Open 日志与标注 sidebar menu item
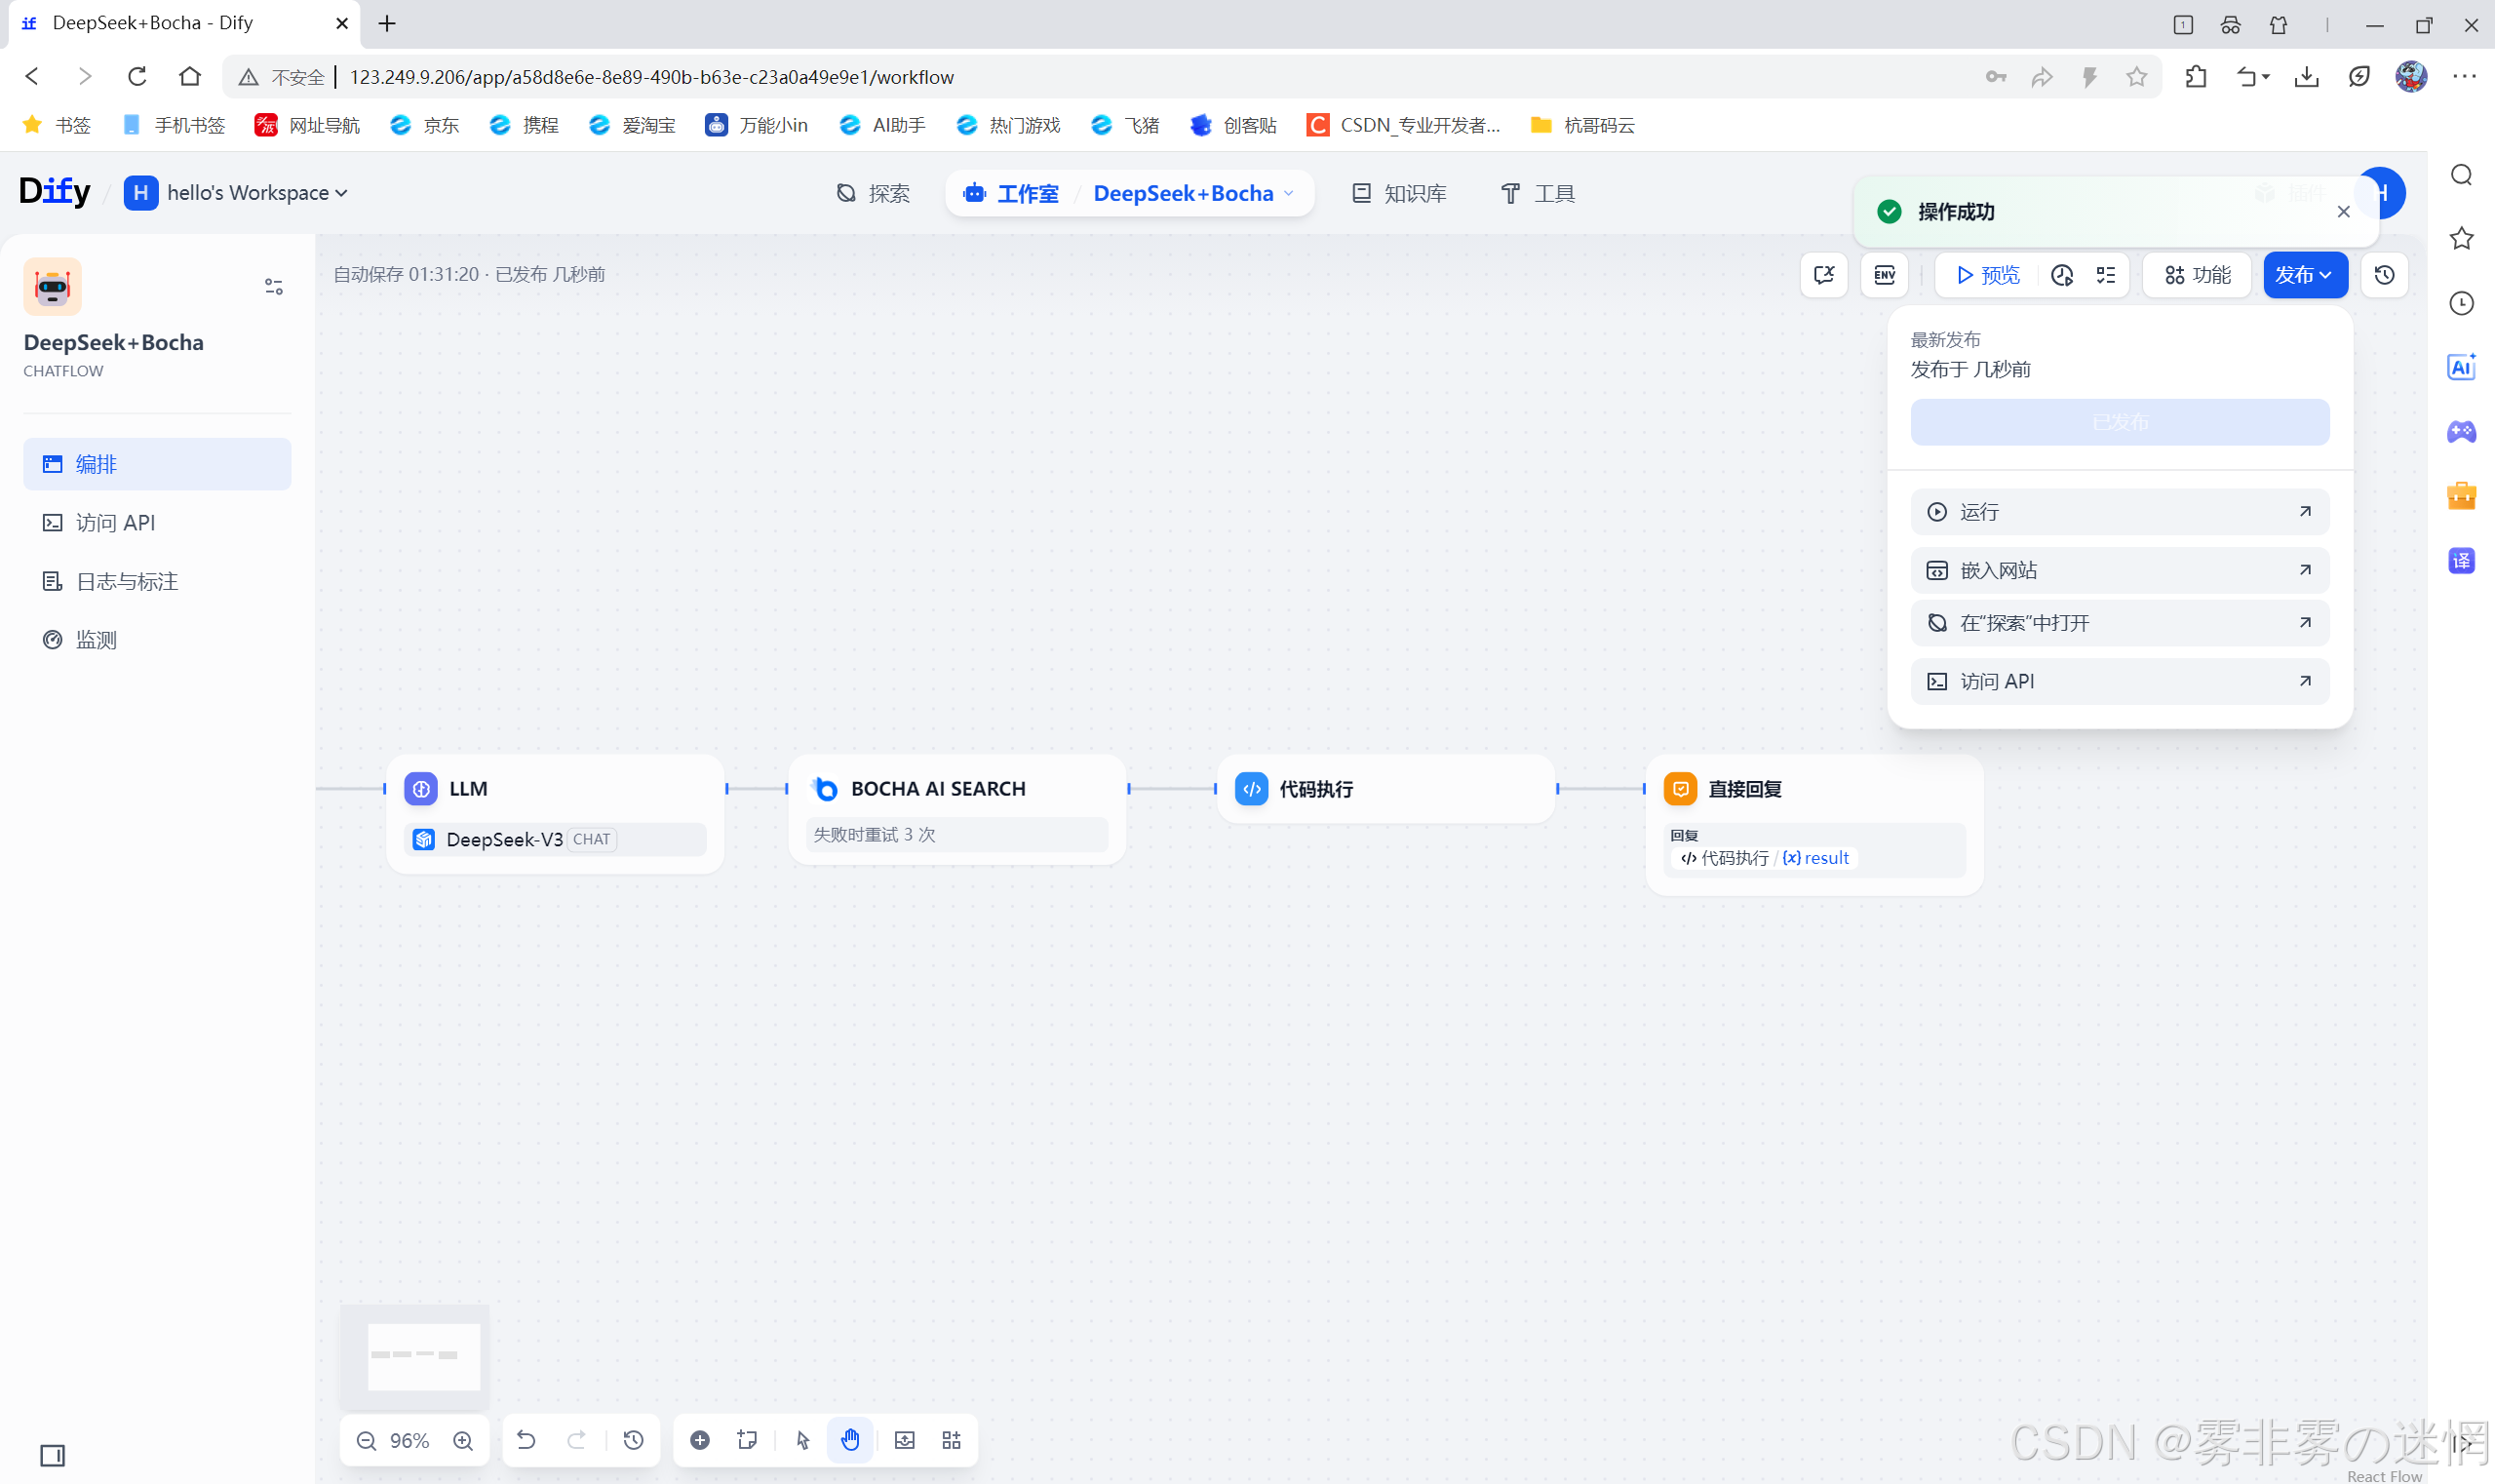Viewport: 2495px width, 1484px height. click(x=127, y=581)
